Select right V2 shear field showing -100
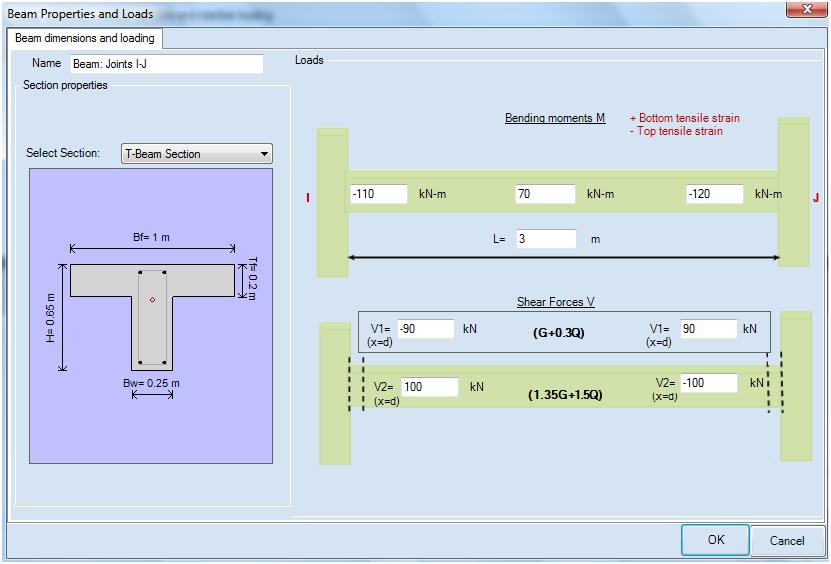 pos(708,383)
